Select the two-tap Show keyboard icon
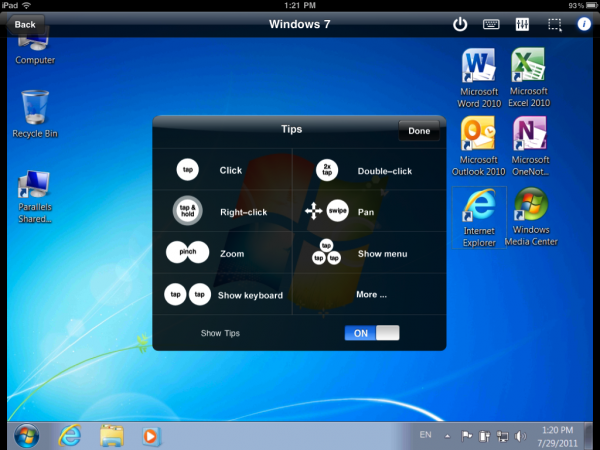600x450 pixels. pos(188,294)
